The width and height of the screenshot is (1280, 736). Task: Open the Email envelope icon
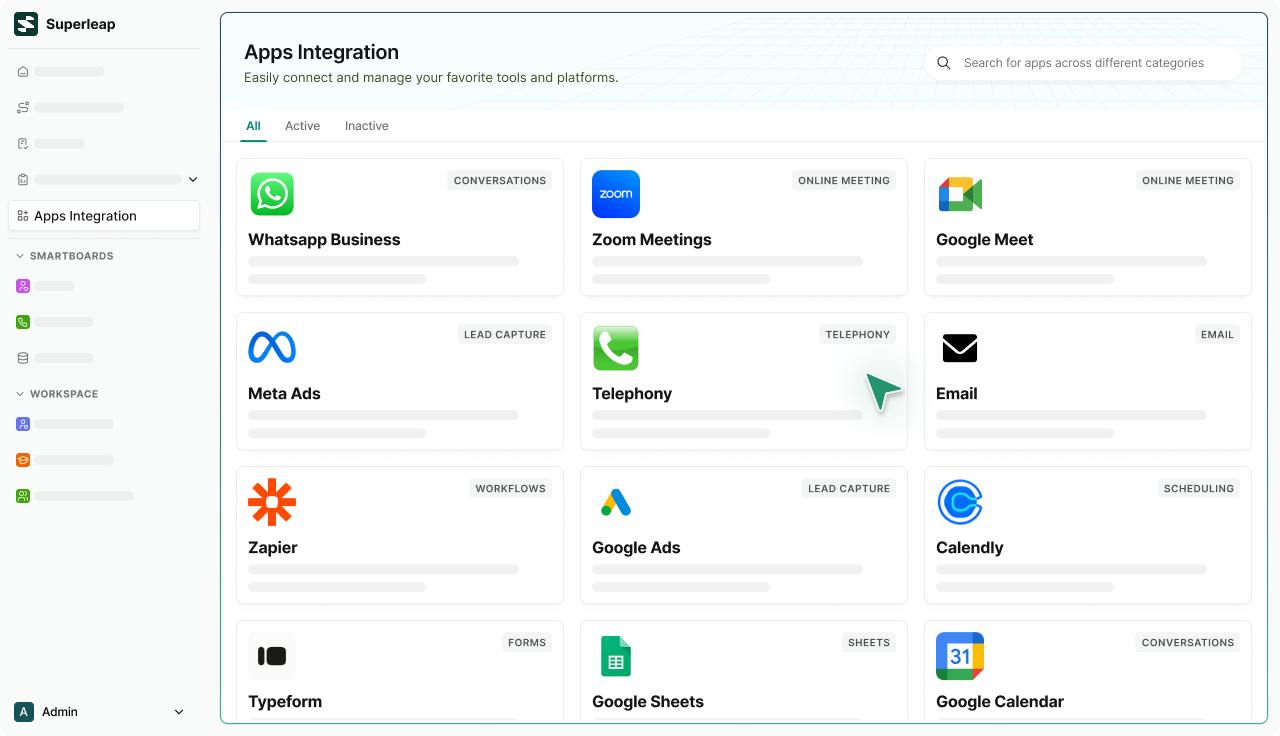(x=960, y=348)
